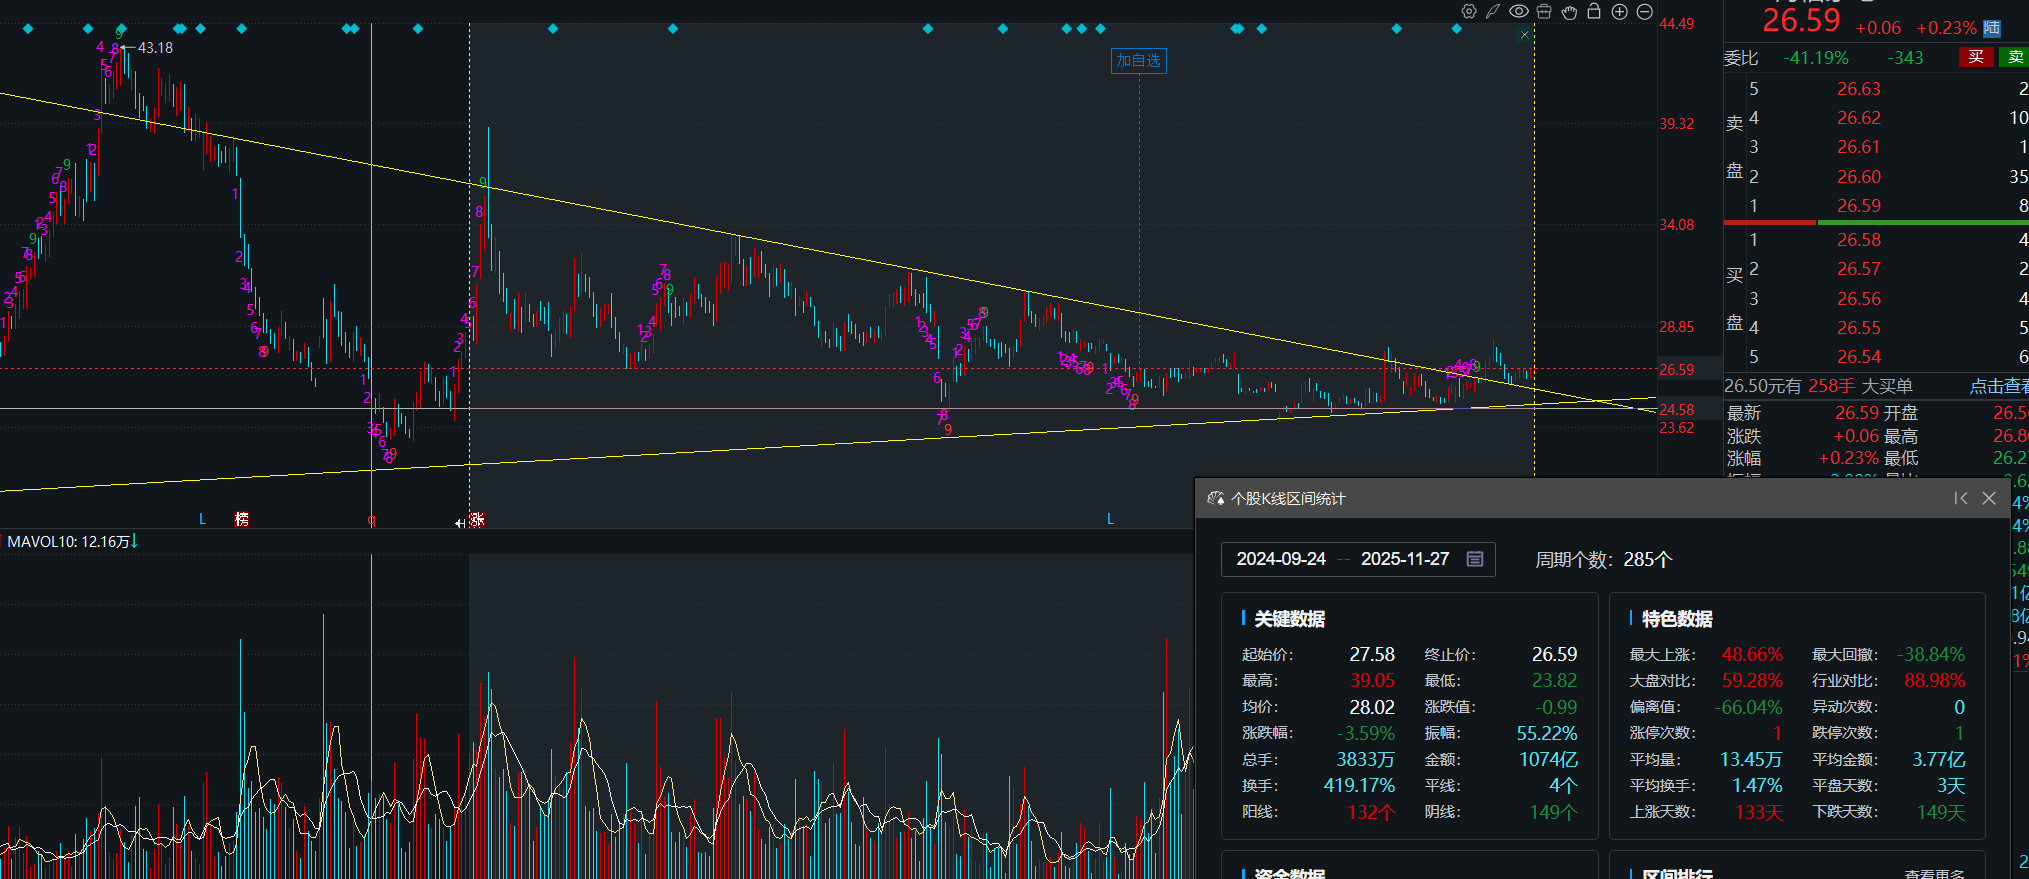
Task: Click the 最高 39.05 value
Action: coord(1372,681)
